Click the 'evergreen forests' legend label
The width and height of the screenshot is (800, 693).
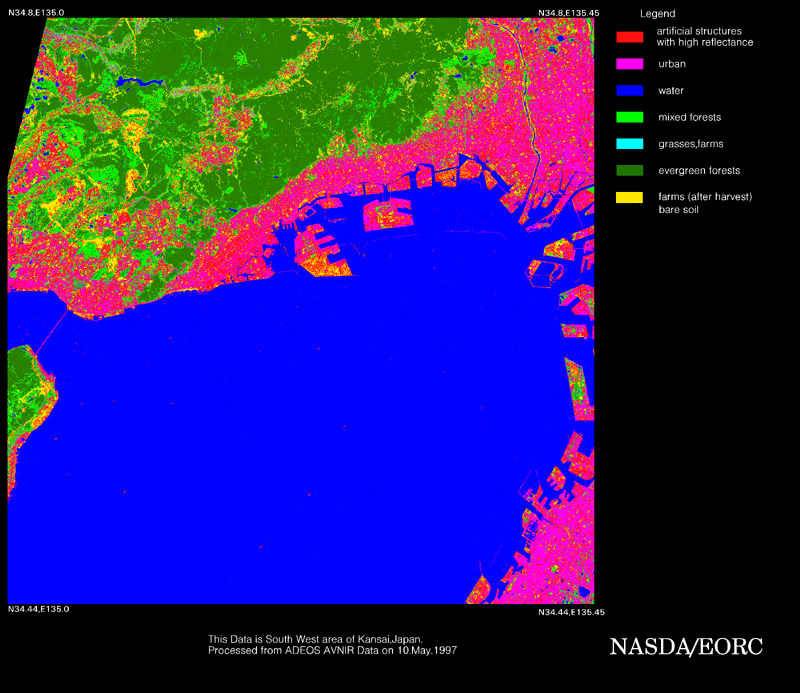pos(699,170)
